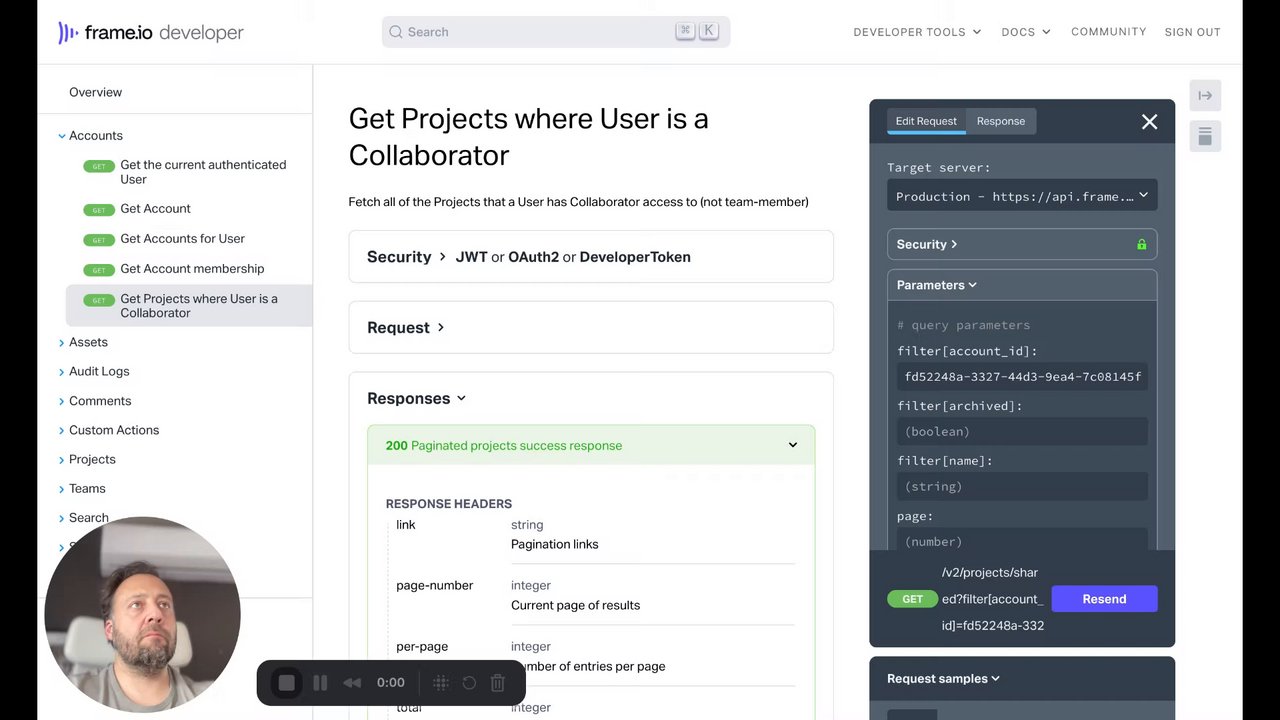Click the dotted effects icon in recorder bar
1280x720 pixels.
click(440, 683)
